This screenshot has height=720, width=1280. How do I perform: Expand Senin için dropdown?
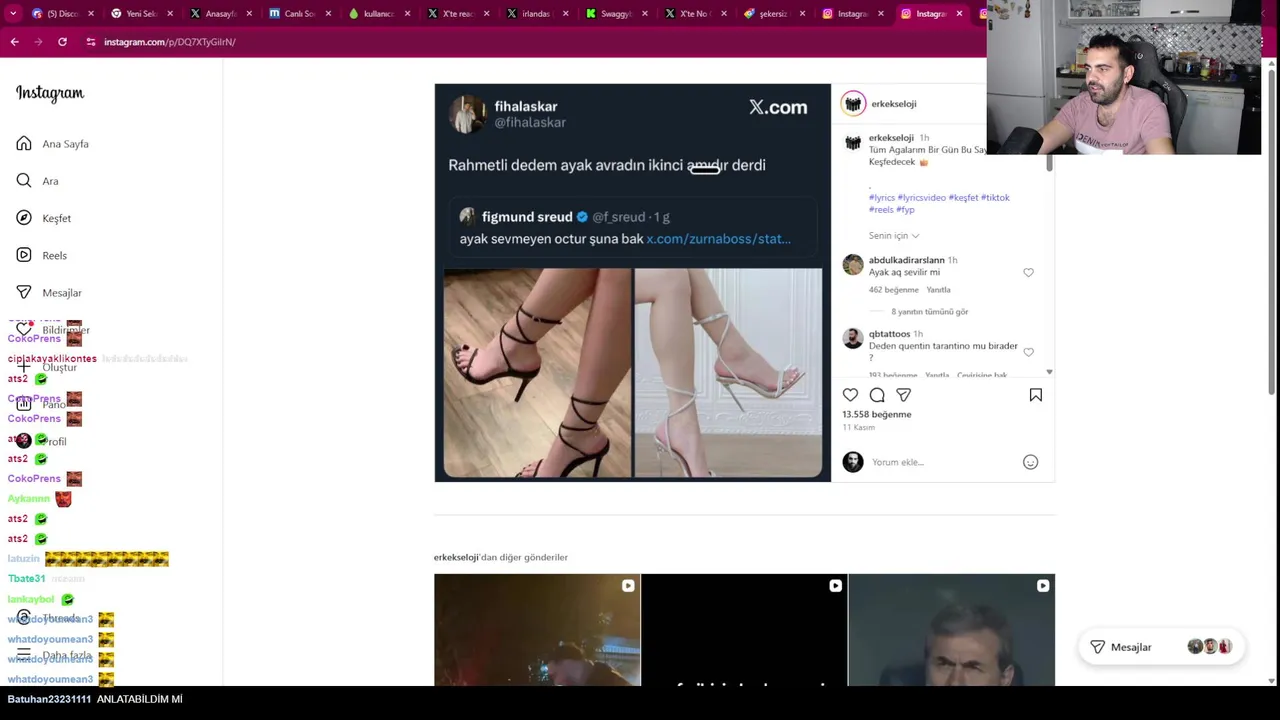pos(894,236)
